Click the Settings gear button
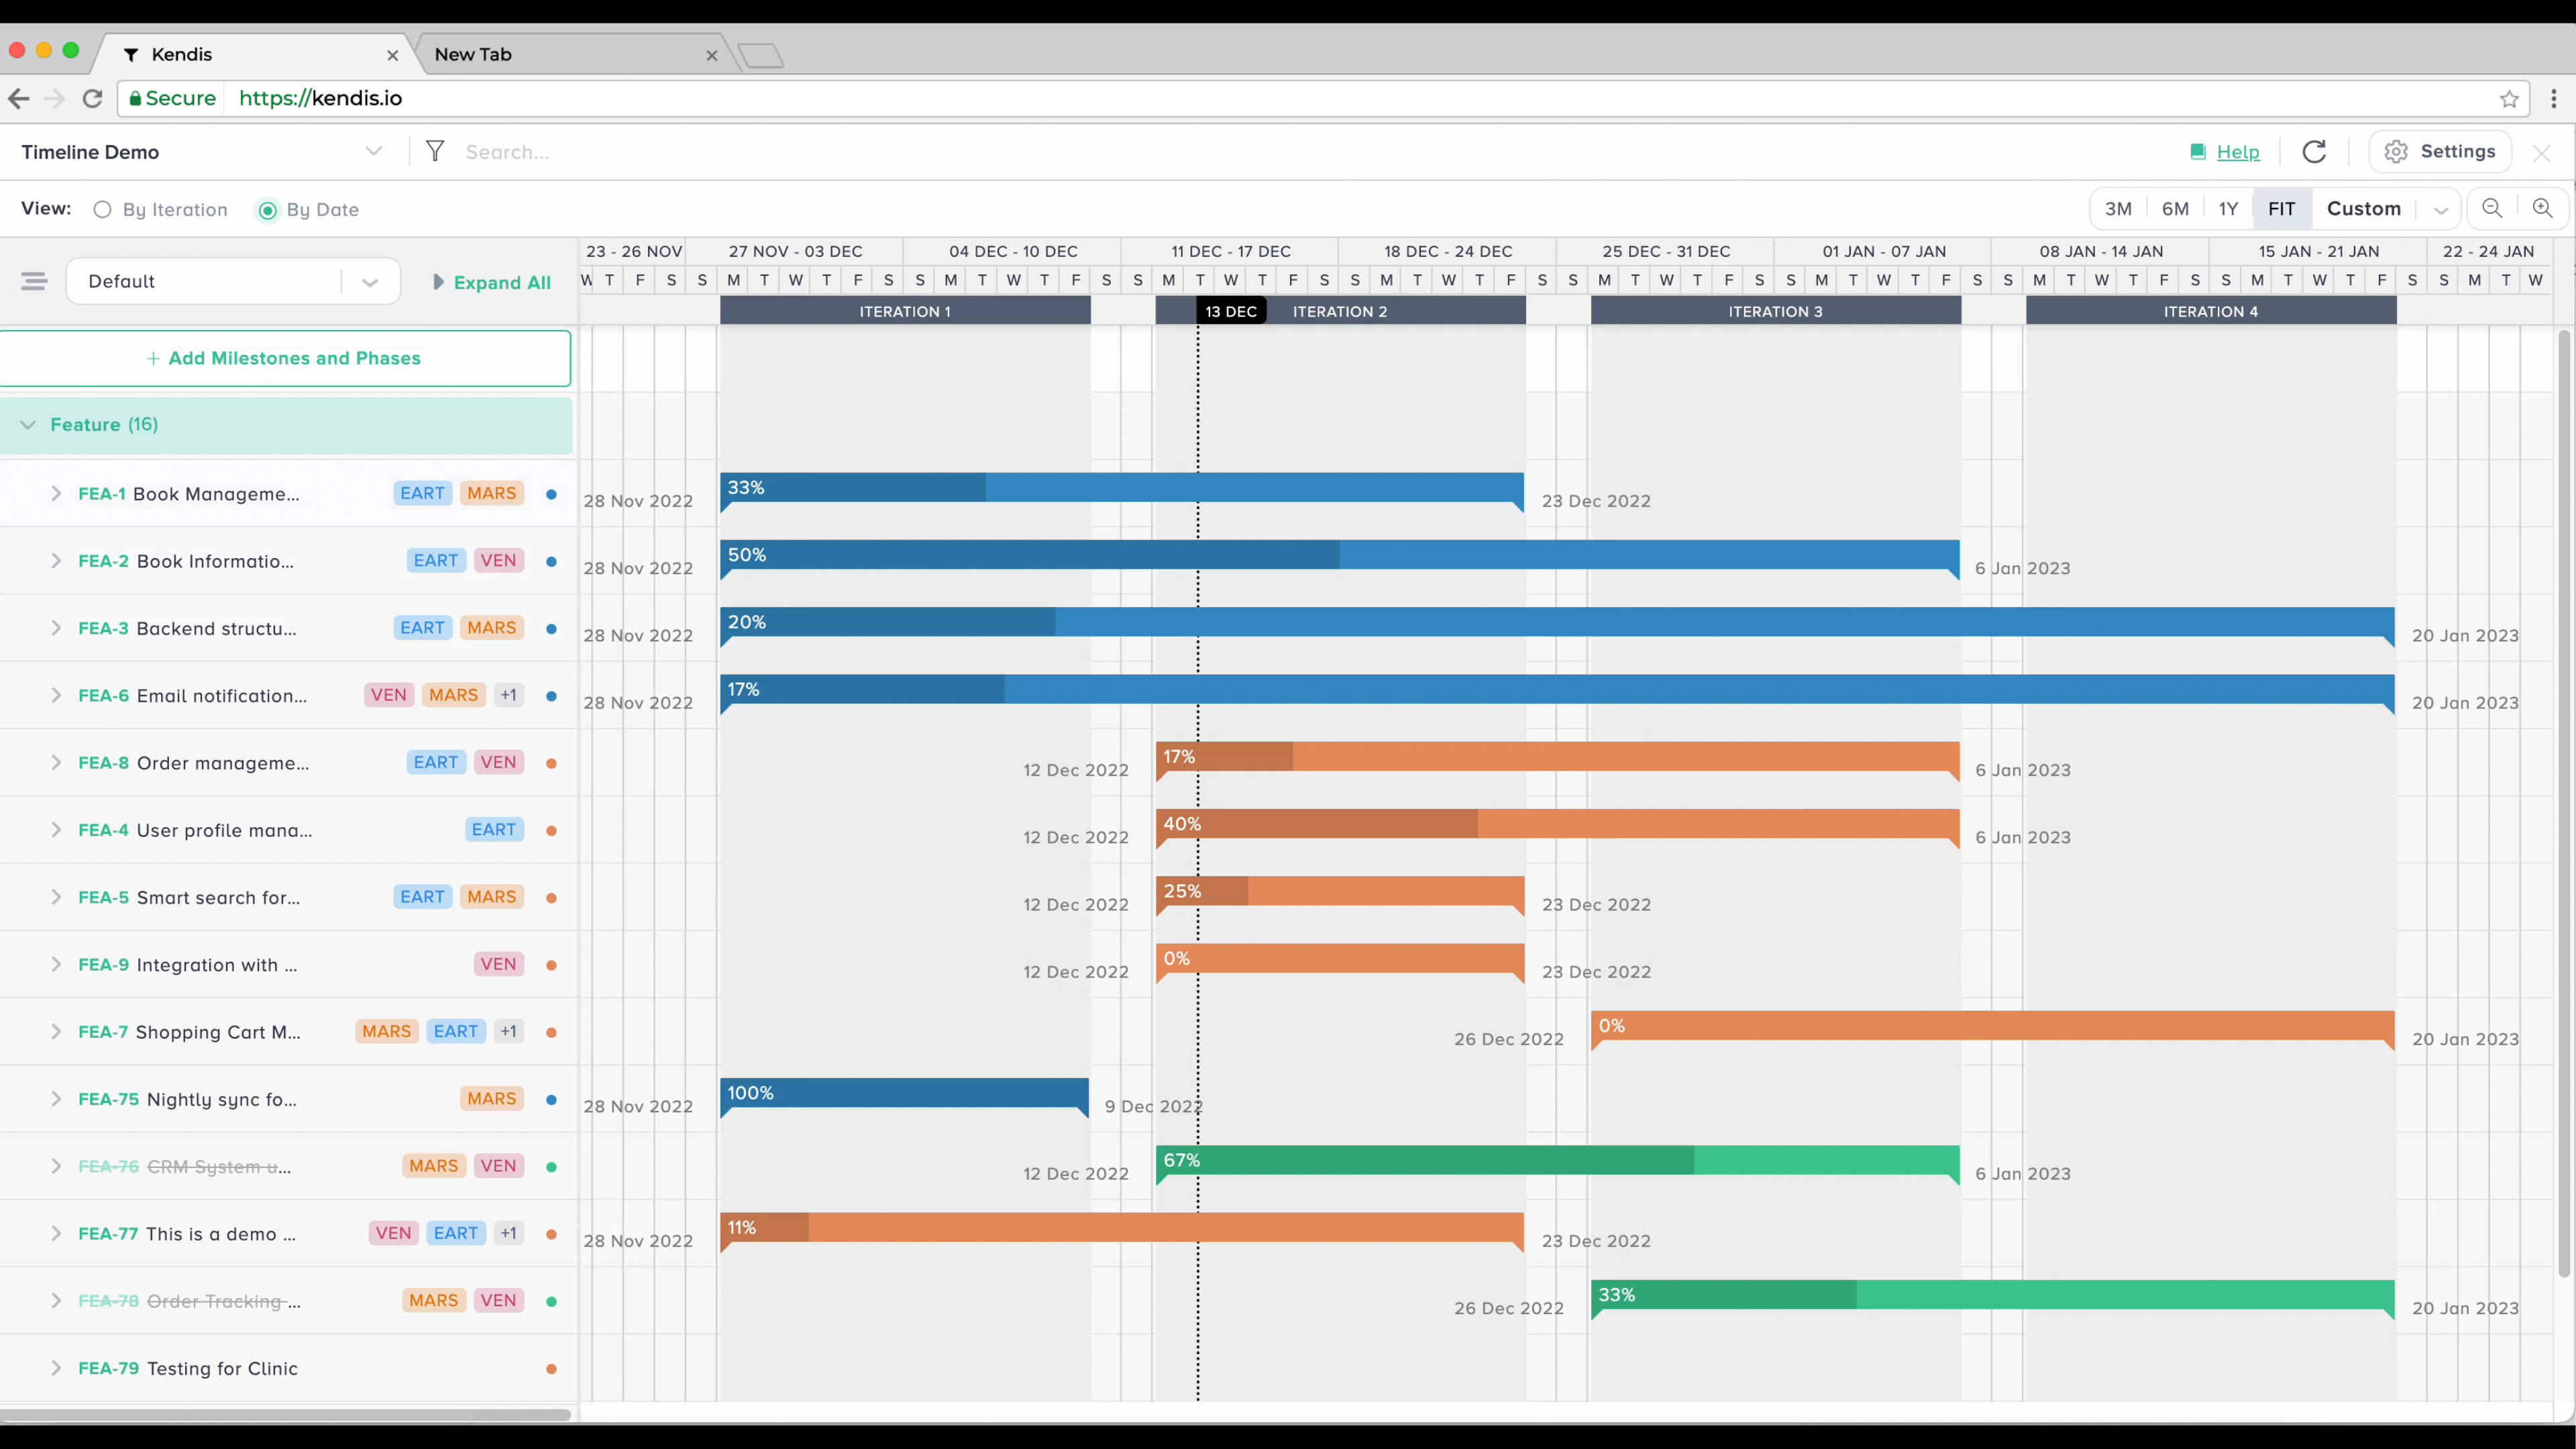Viewport: 2576px width, 1449px height. [x=2440, y=152]
